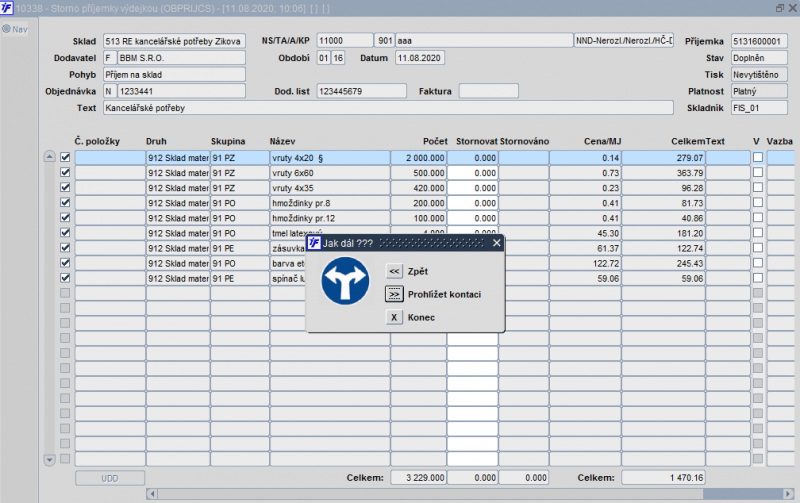Click the field showing aaa
Image resolution: width=800 pixels, height=503 pixels.
(484, 41)
